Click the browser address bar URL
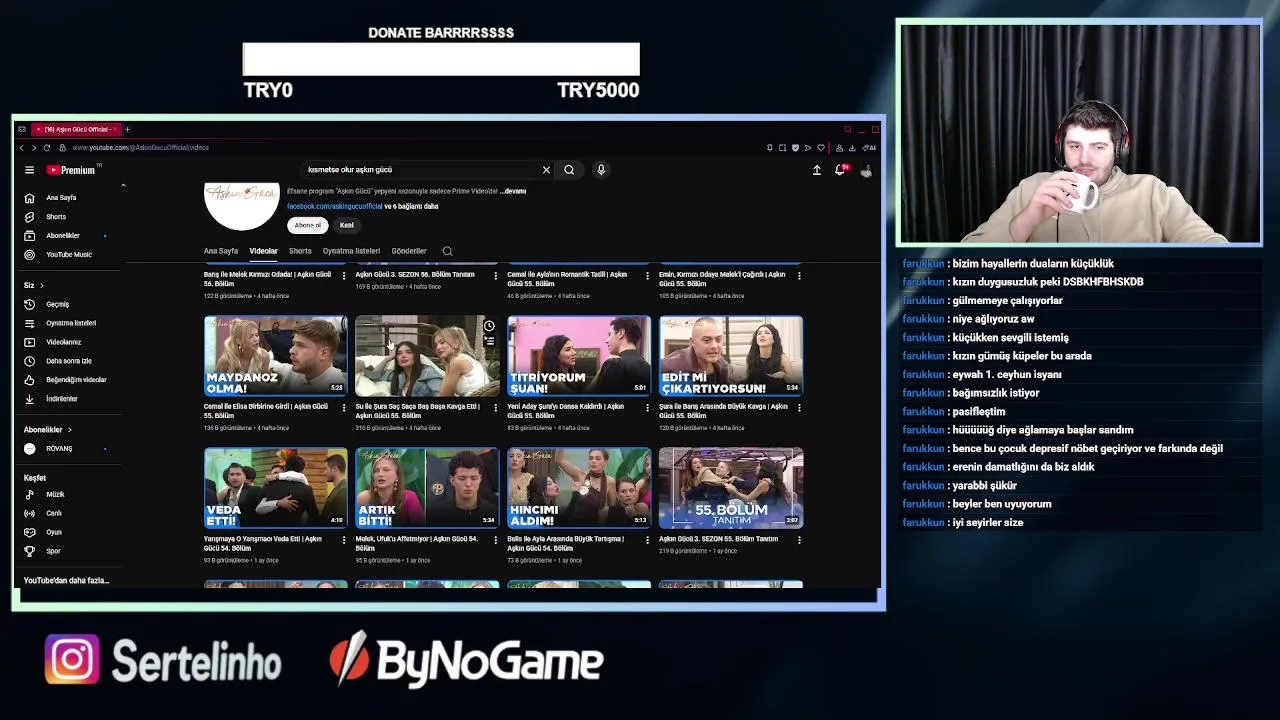 click(140, 148)
